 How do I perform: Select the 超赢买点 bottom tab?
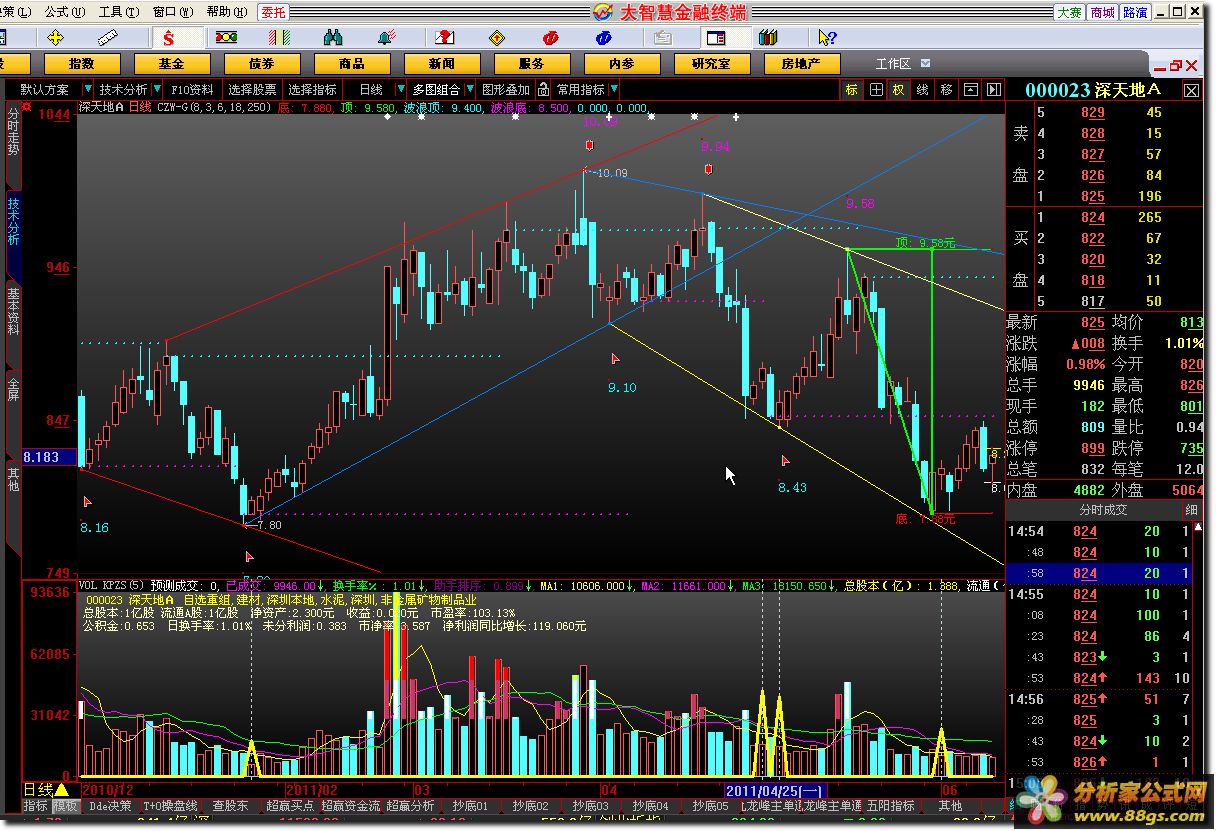(290, 806)
